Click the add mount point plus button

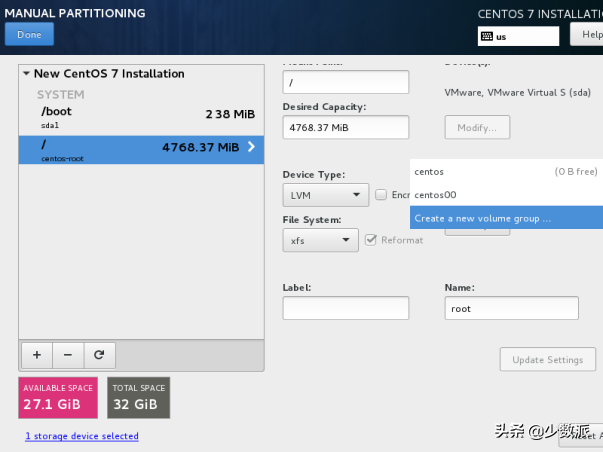click(x=37, y=354)
